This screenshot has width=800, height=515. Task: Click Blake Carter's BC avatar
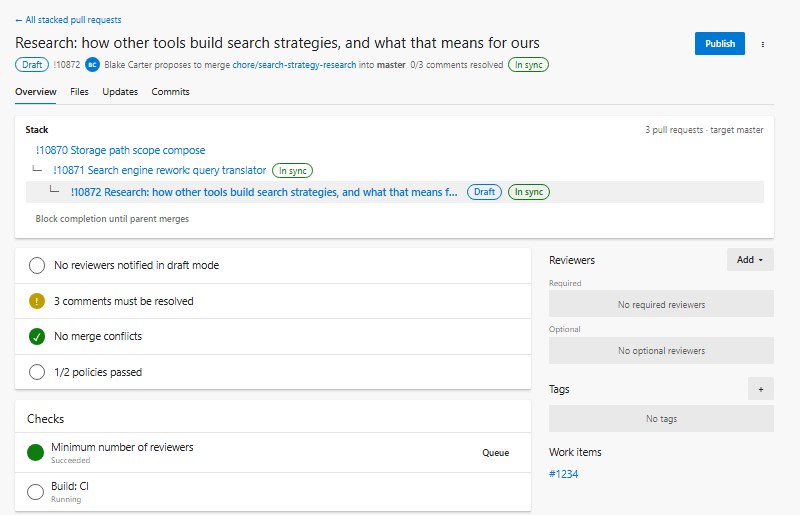[x=92, y=65]
